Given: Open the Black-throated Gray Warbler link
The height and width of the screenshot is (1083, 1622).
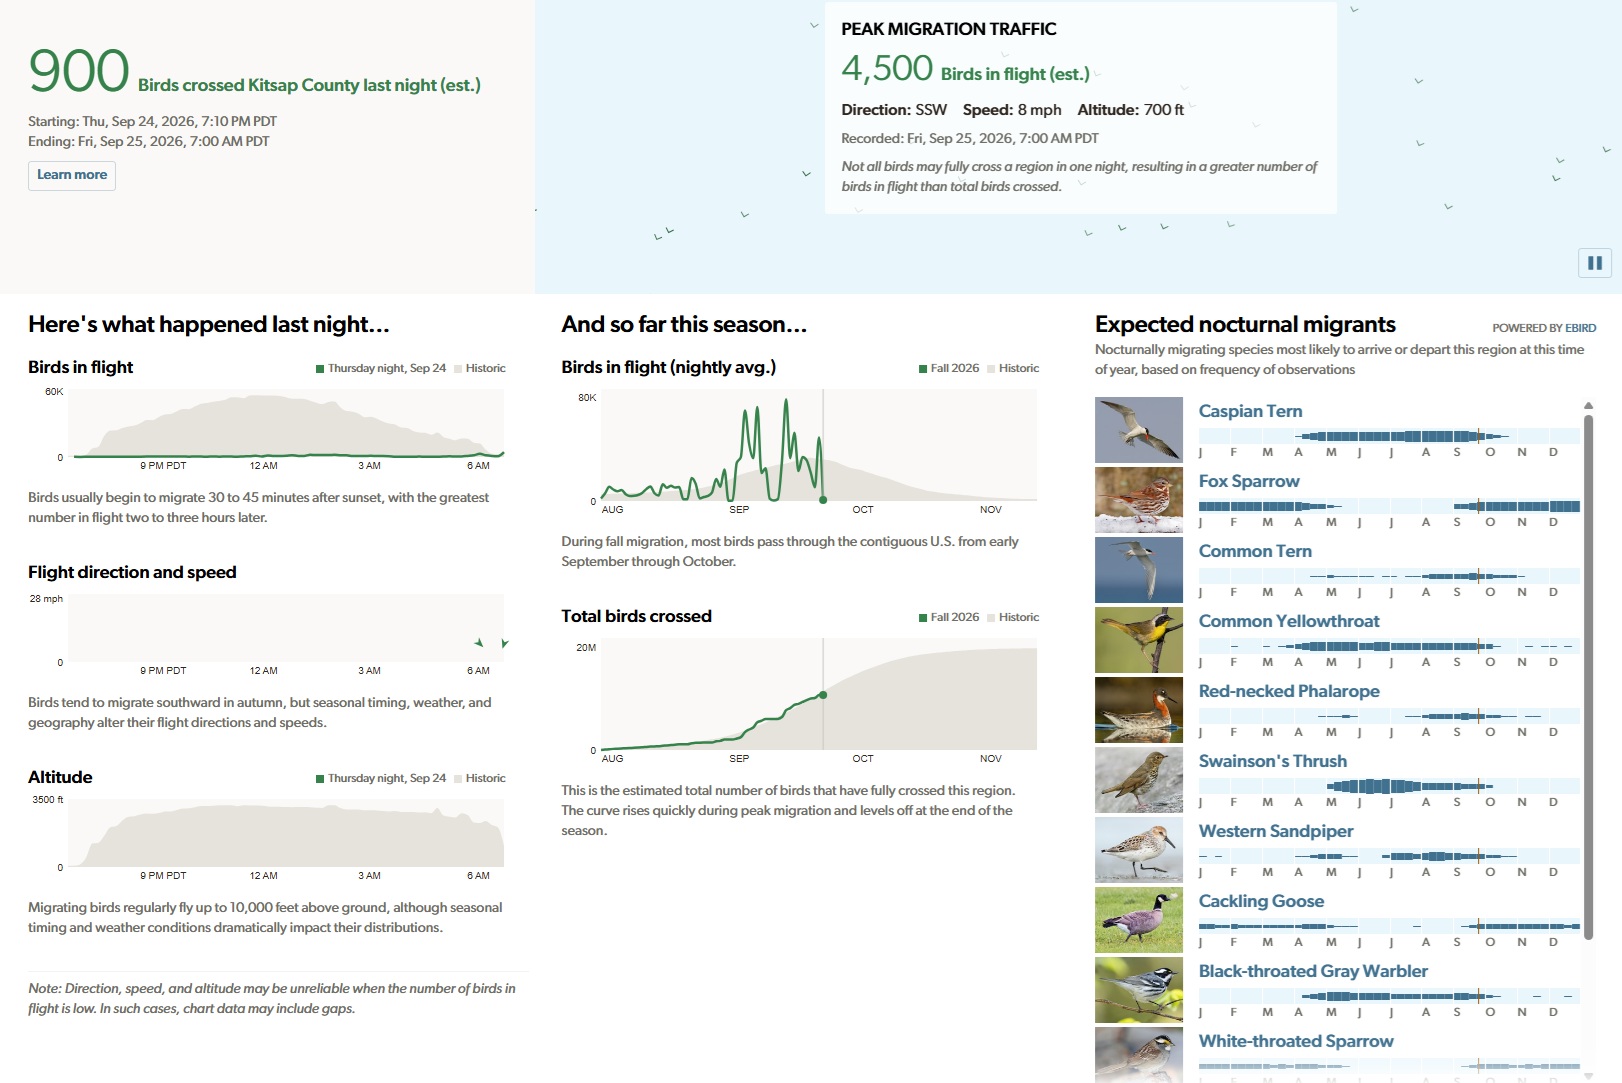Looking at the screenshot, I should pos(1313,971).
